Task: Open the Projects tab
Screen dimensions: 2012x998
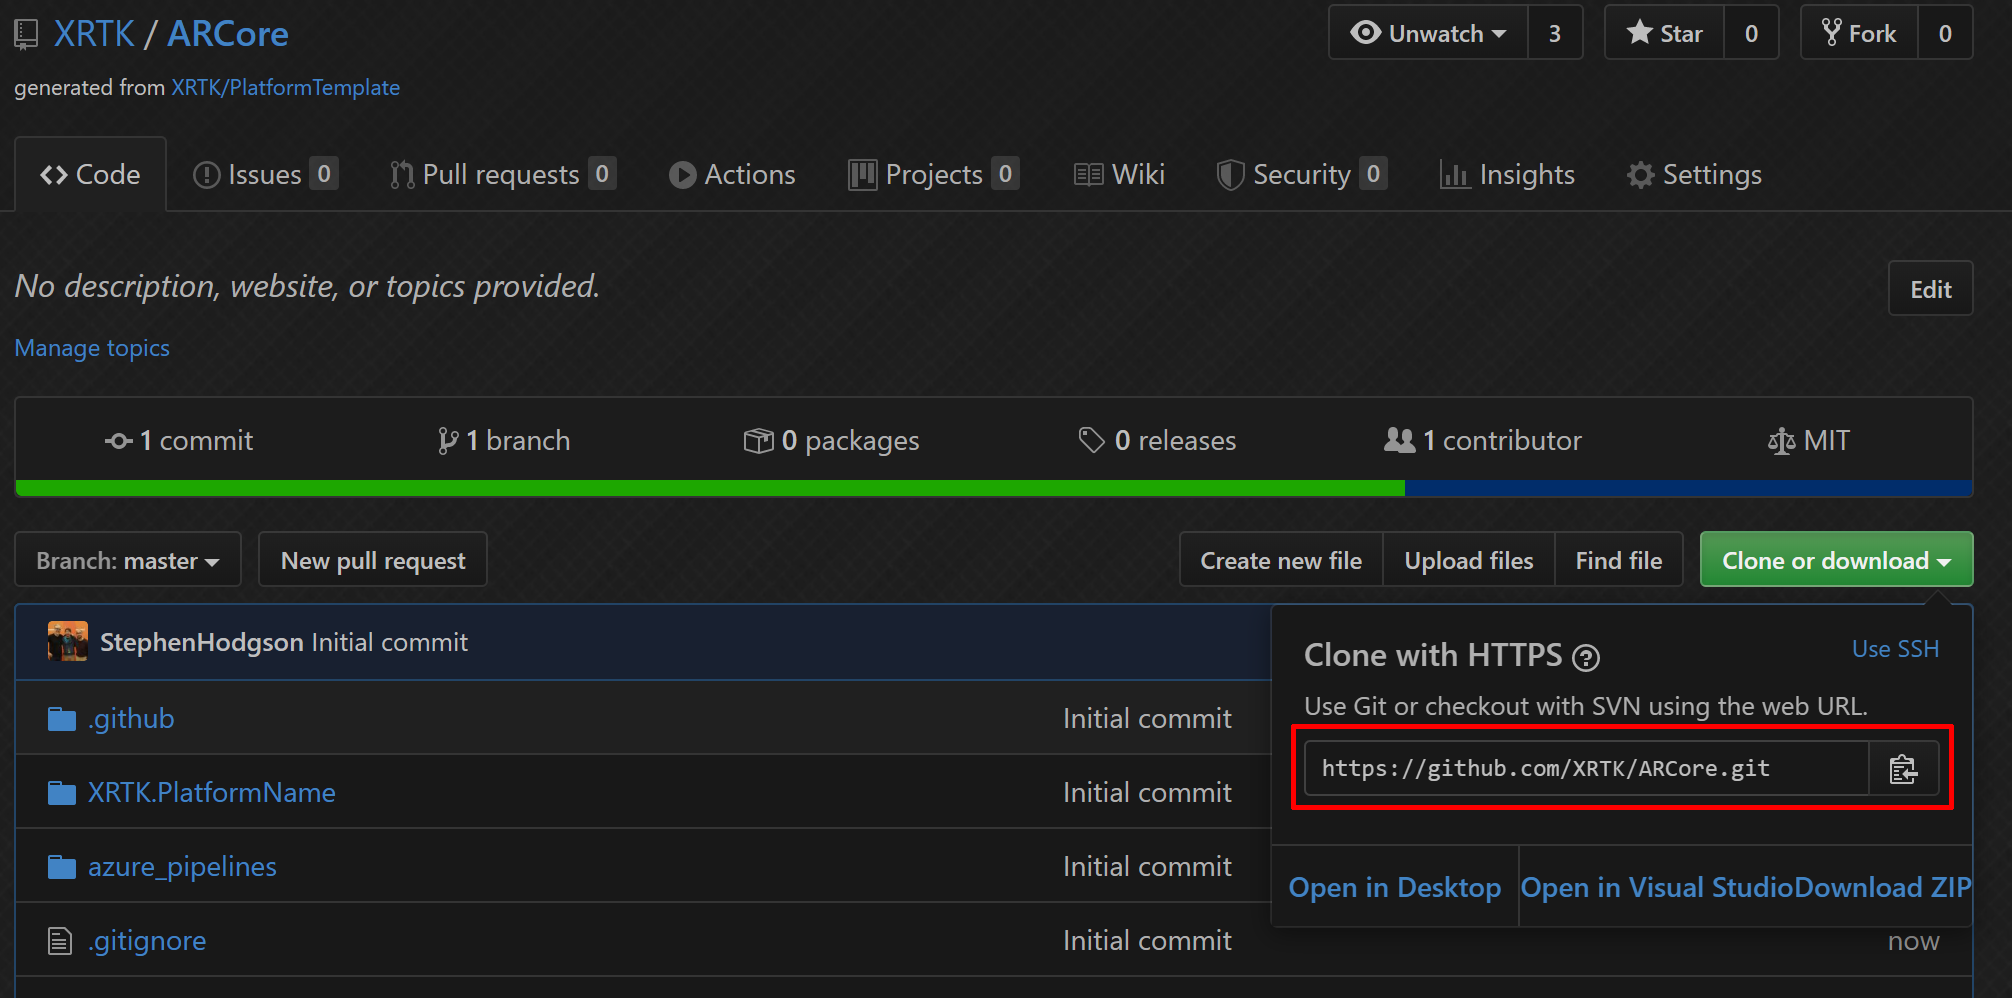Action: point(933,175)
